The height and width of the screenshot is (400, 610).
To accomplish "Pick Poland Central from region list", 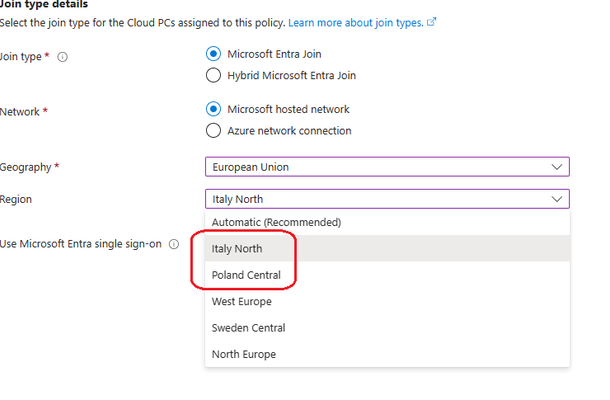I will coord(387,275).
